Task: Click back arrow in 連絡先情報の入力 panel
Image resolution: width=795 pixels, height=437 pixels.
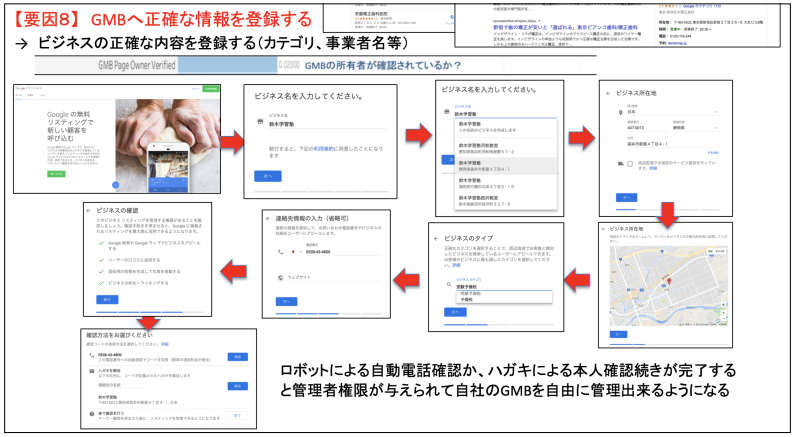Action: coord(268,218)
